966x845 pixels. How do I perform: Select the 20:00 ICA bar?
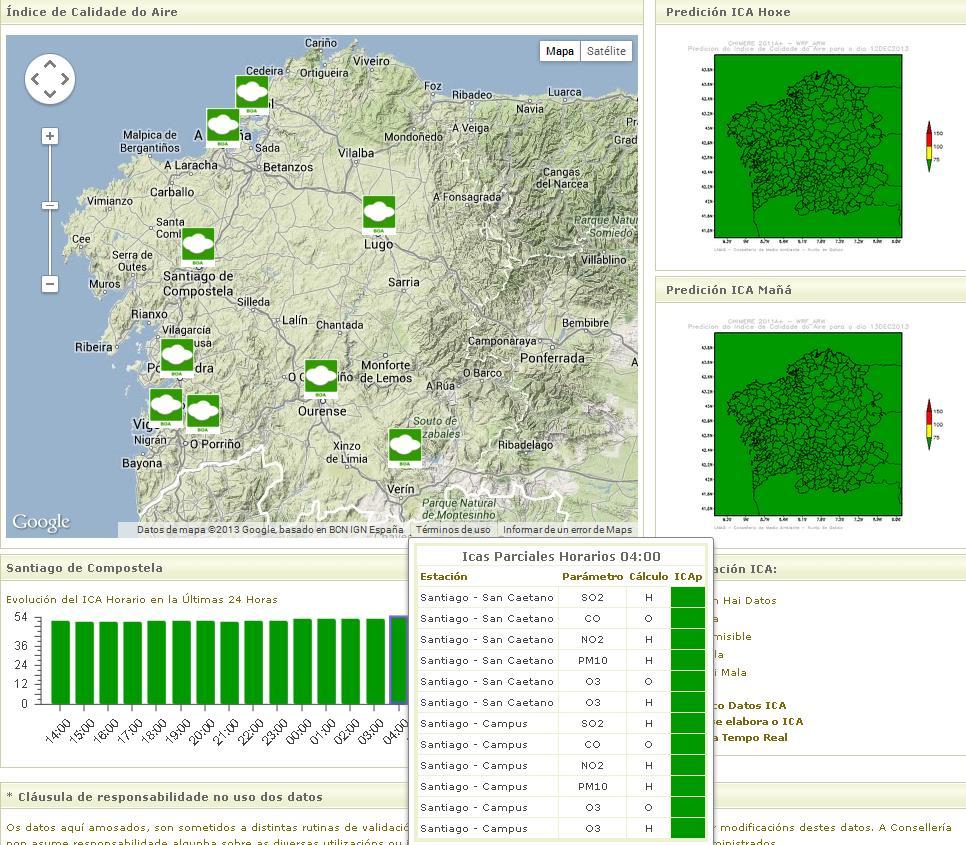point(205,662)
